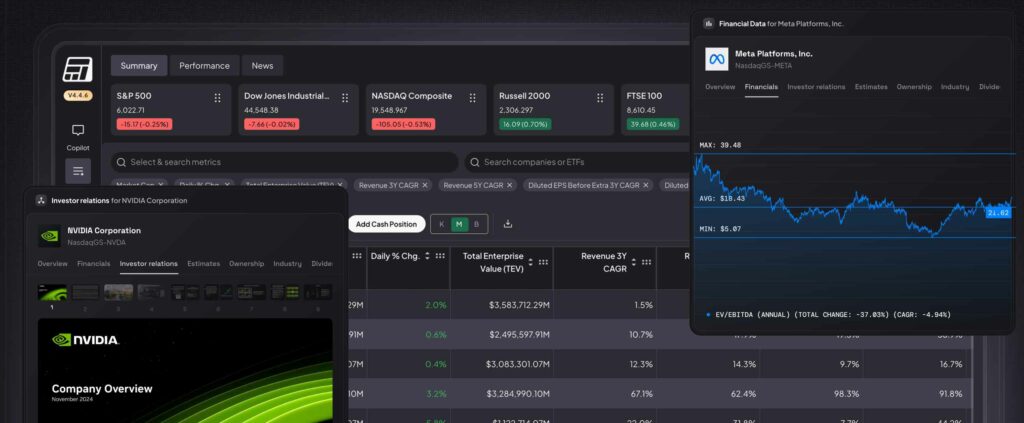Switch number units to K (thousands)
The height and width of the screenshot is (423, 1024).
[x=442, y=224]
